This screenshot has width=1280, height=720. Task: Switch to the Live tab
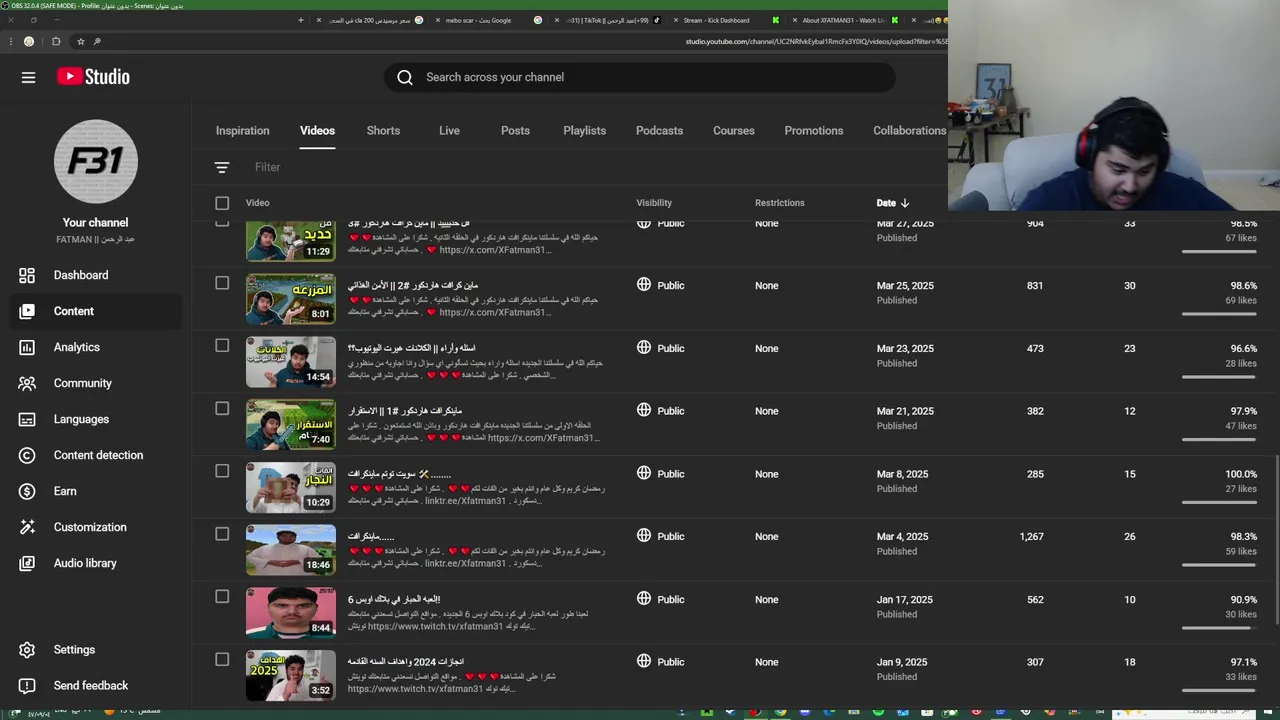pos(449,131)
